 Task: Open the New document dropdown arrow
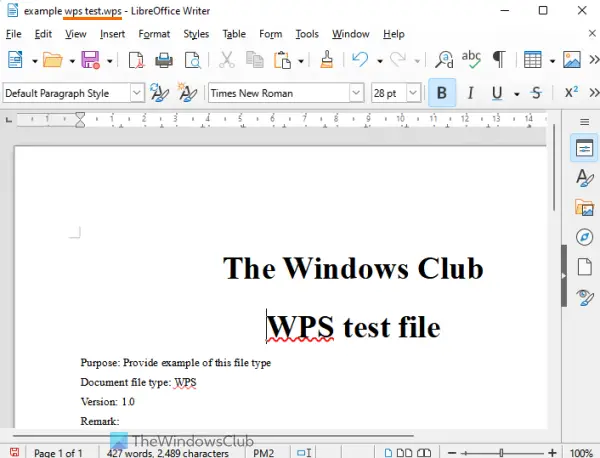[x=34, y=61]
